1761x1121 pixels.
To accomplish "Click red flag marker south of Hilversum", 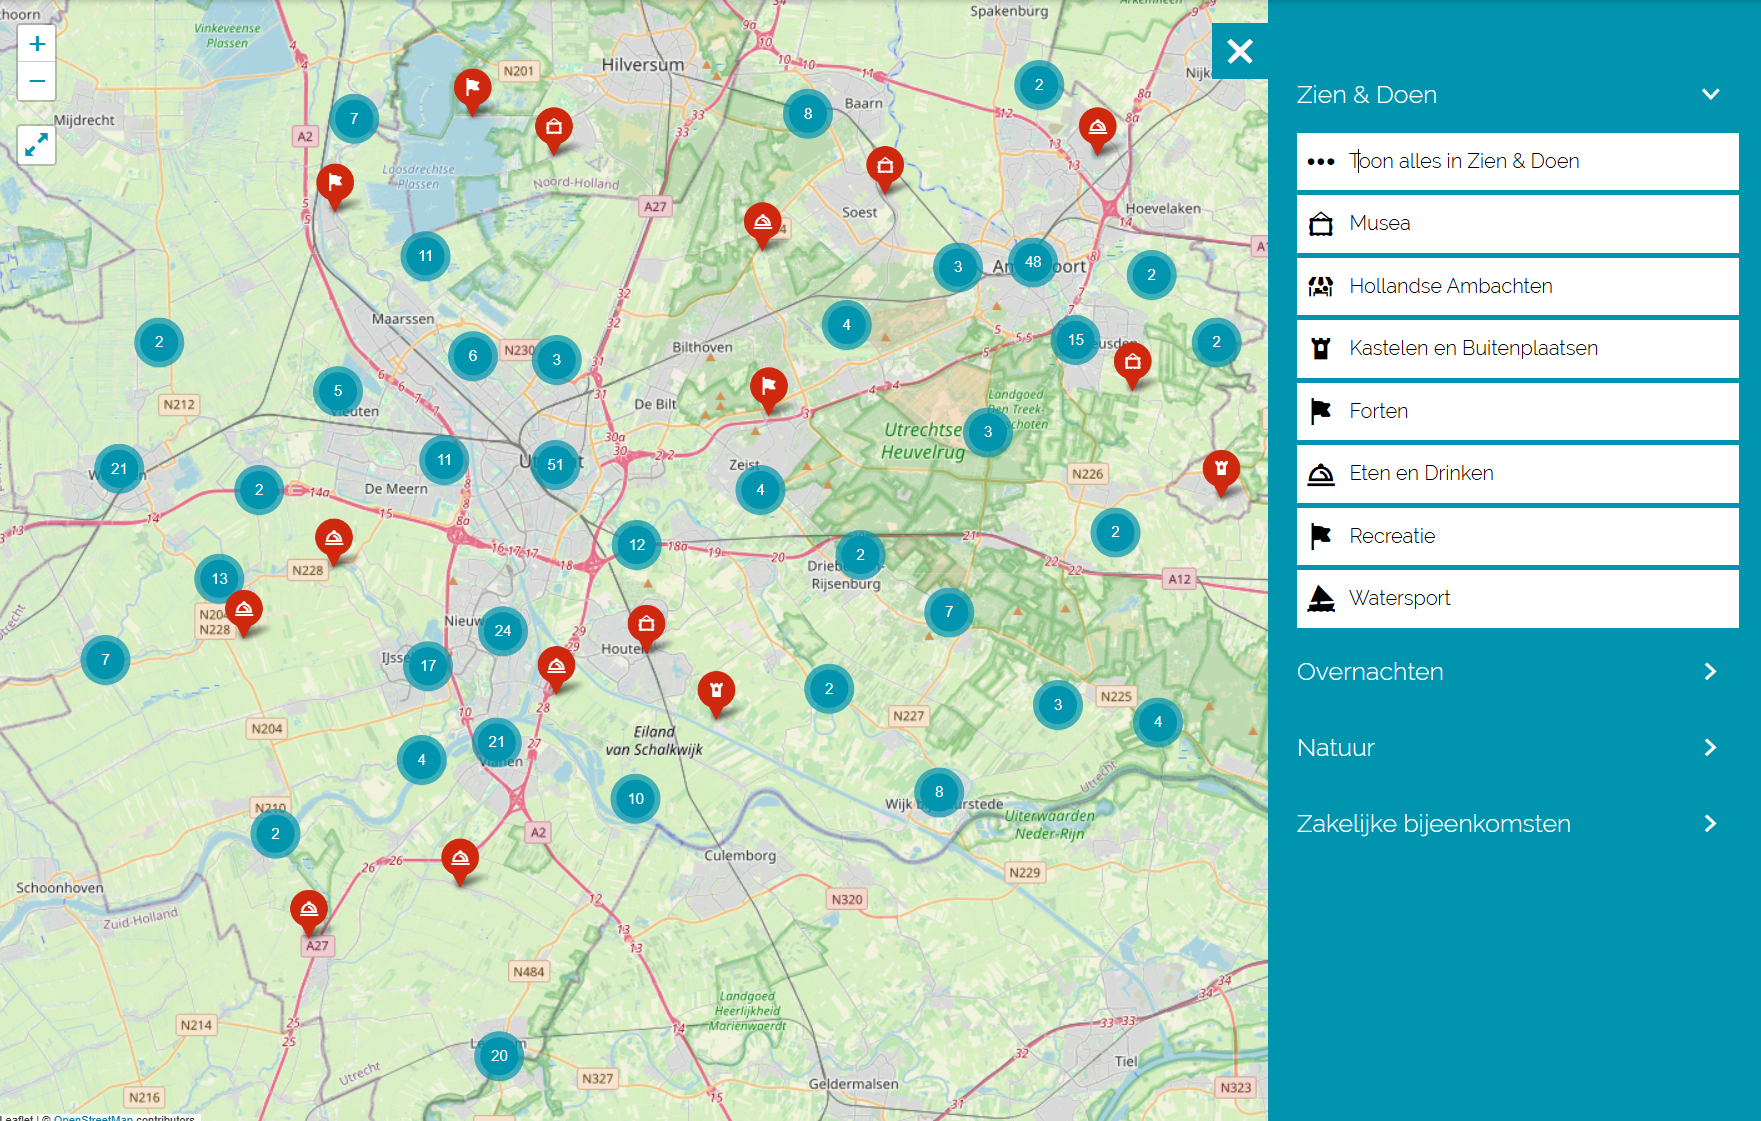I will pyautogui.click(x=473, y=91).
